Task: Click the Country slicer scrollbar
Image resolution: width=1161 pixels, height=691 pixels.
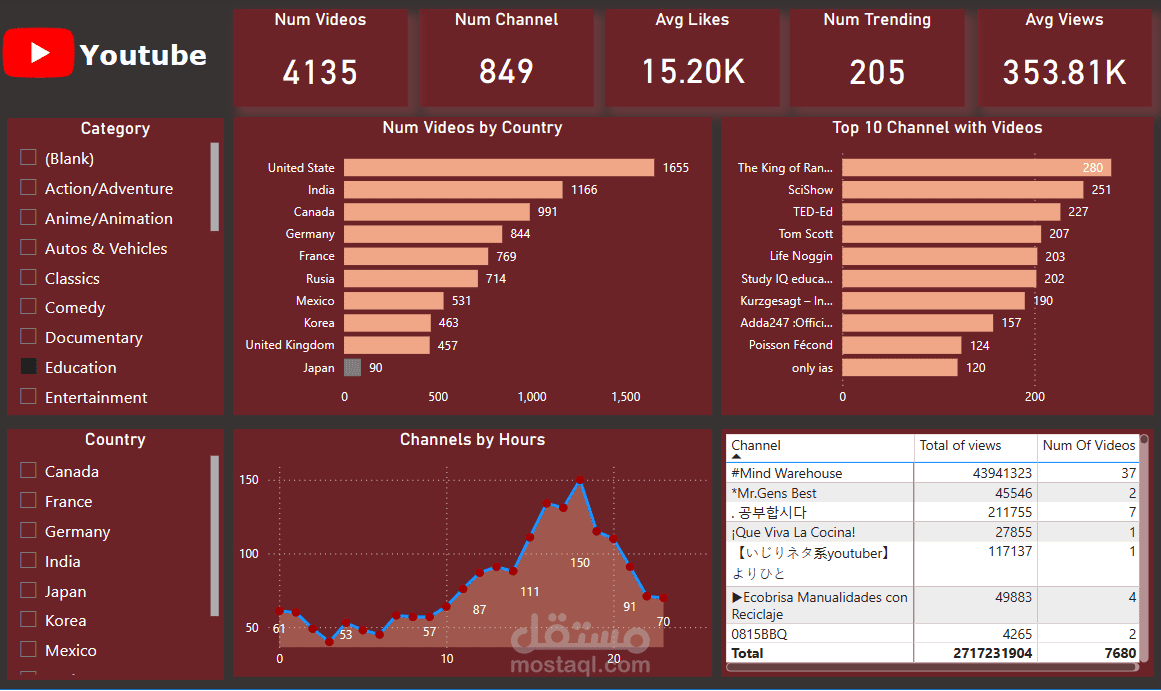Action: pos(215,535)
